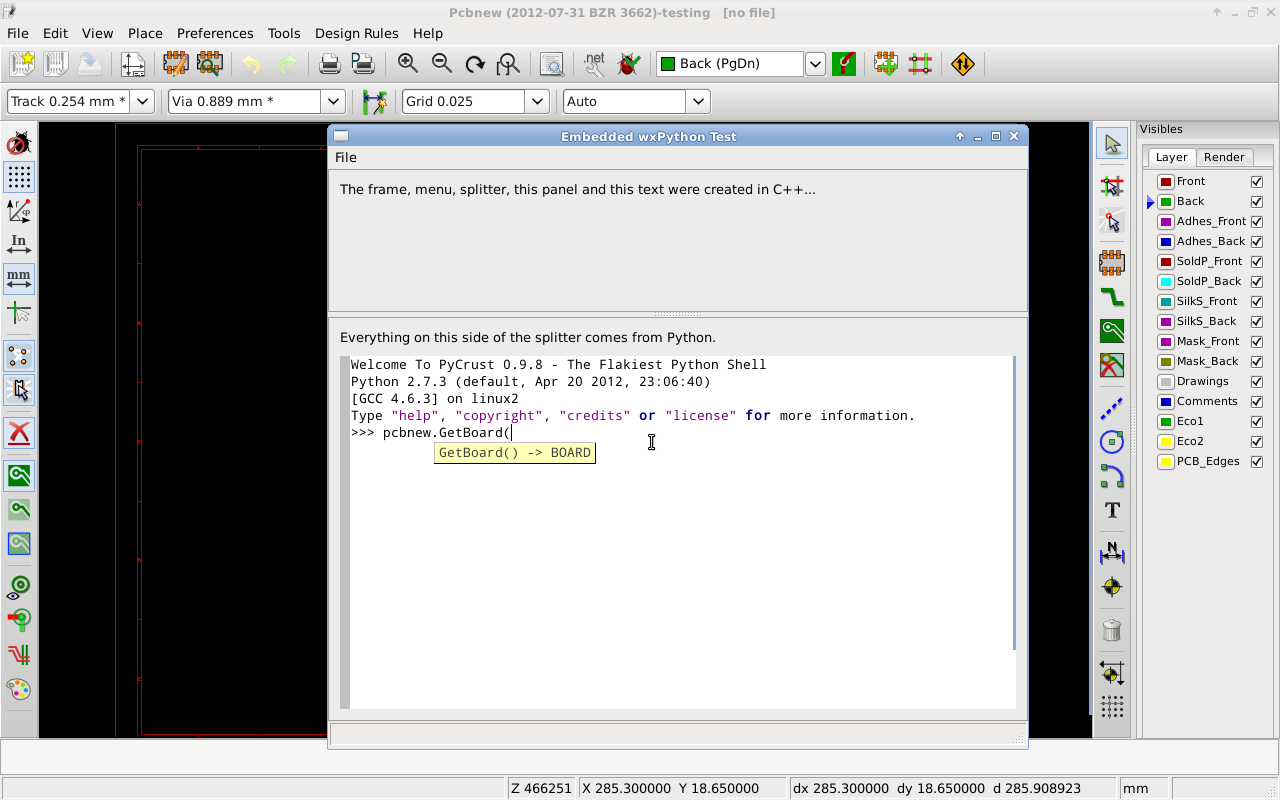1280x800 pixels.
Task: Disable the PCB_Edges layer checkbox
Action: pos(1257,462)
